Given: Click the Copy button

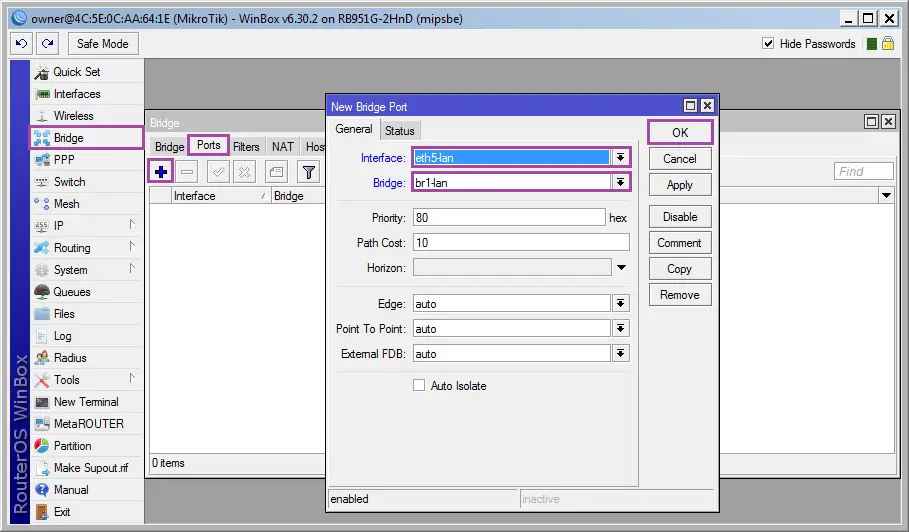Looking at the screenshot, I should 680,269.
